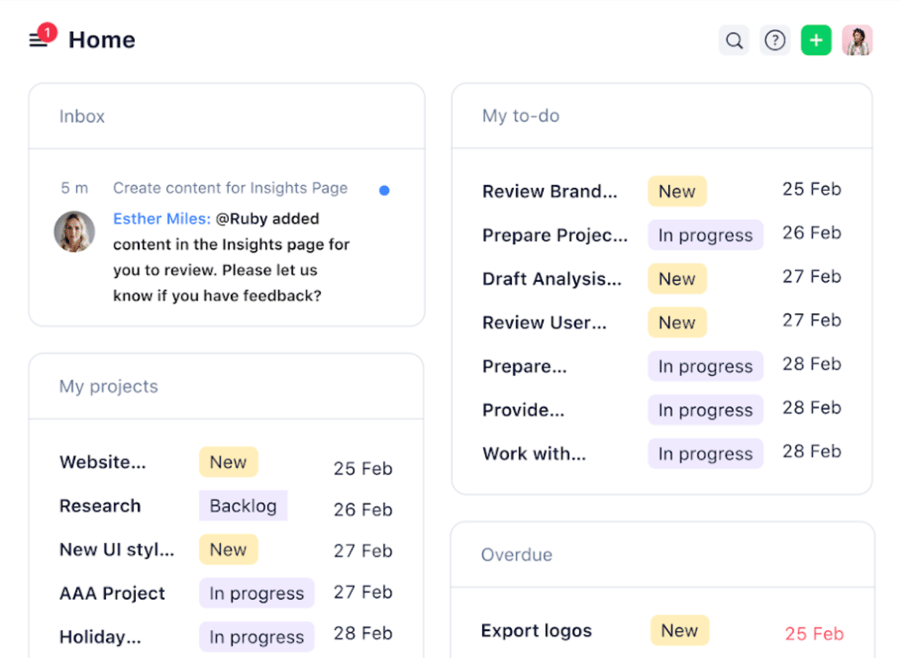The image size is (900, 658).
Task: Open the Inbox panel header
Action: click(82, 116)
